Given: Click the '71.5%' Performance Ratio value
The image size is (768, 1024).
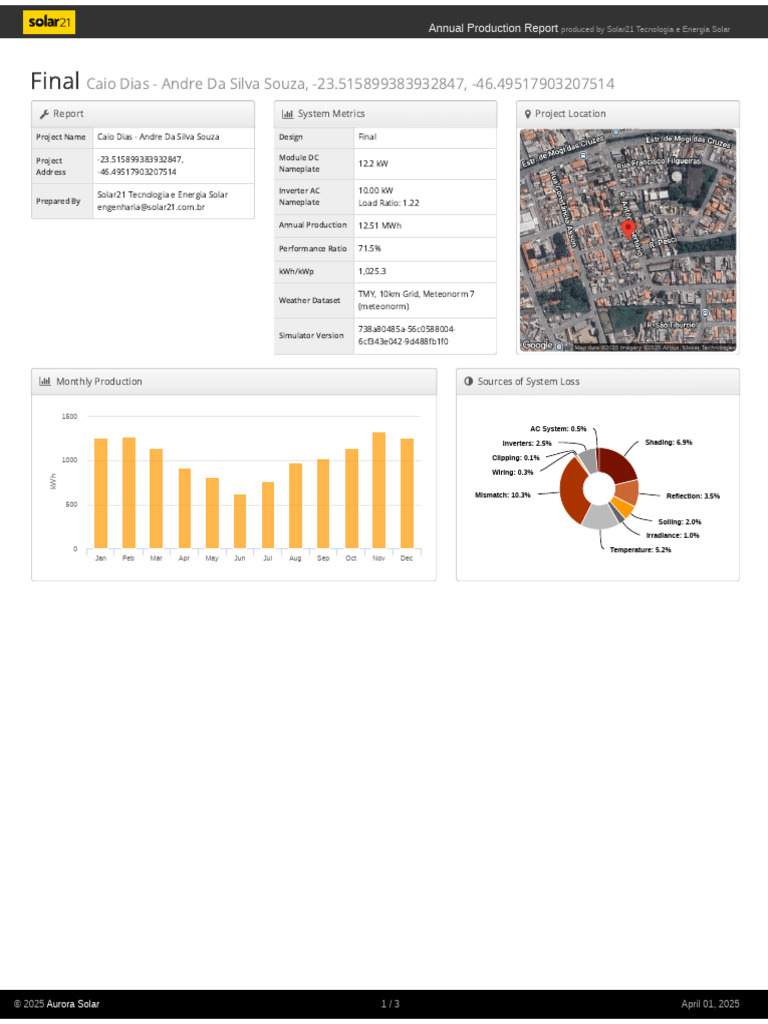Looking at the screenshot, I should [x=370, y=249].
